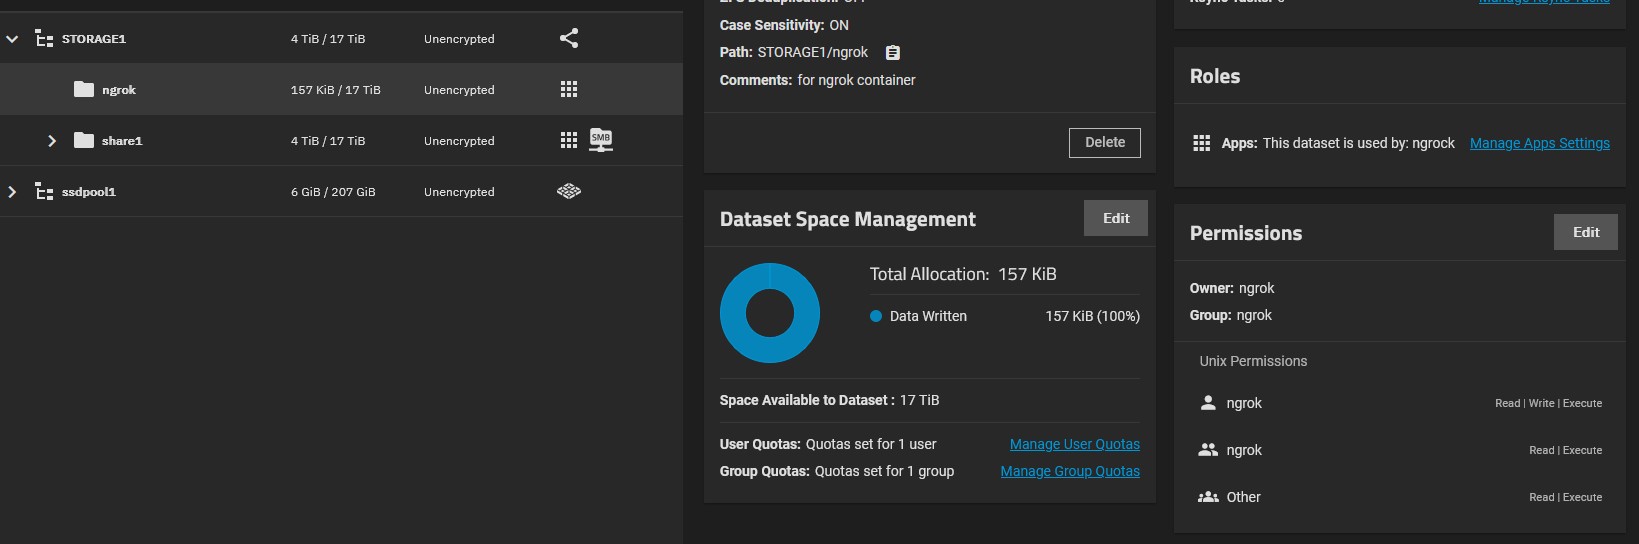Screen dimensions: 1639x544
Task: Edit Dataset Space Management settings
Action: 1116,218
